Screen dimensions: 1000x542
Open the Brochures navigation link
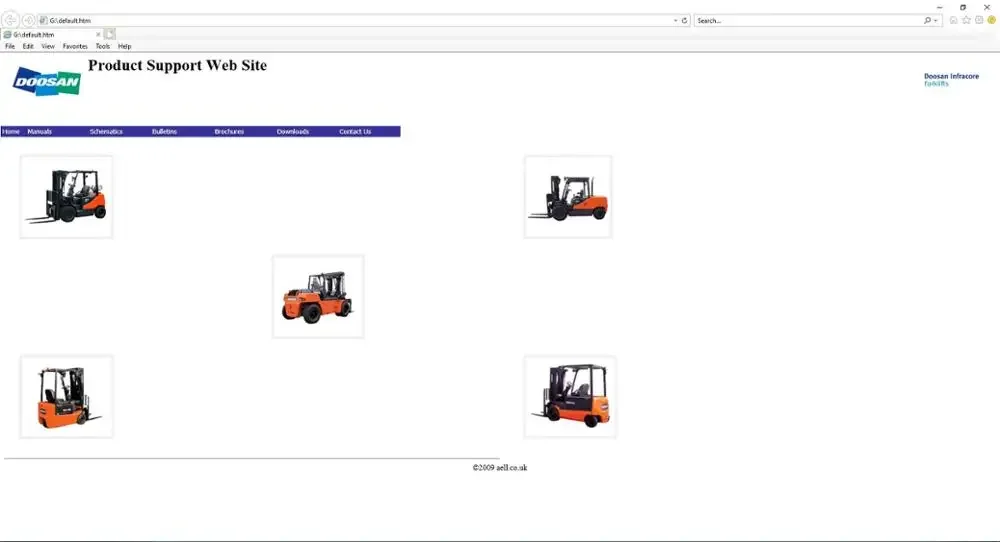229,131
